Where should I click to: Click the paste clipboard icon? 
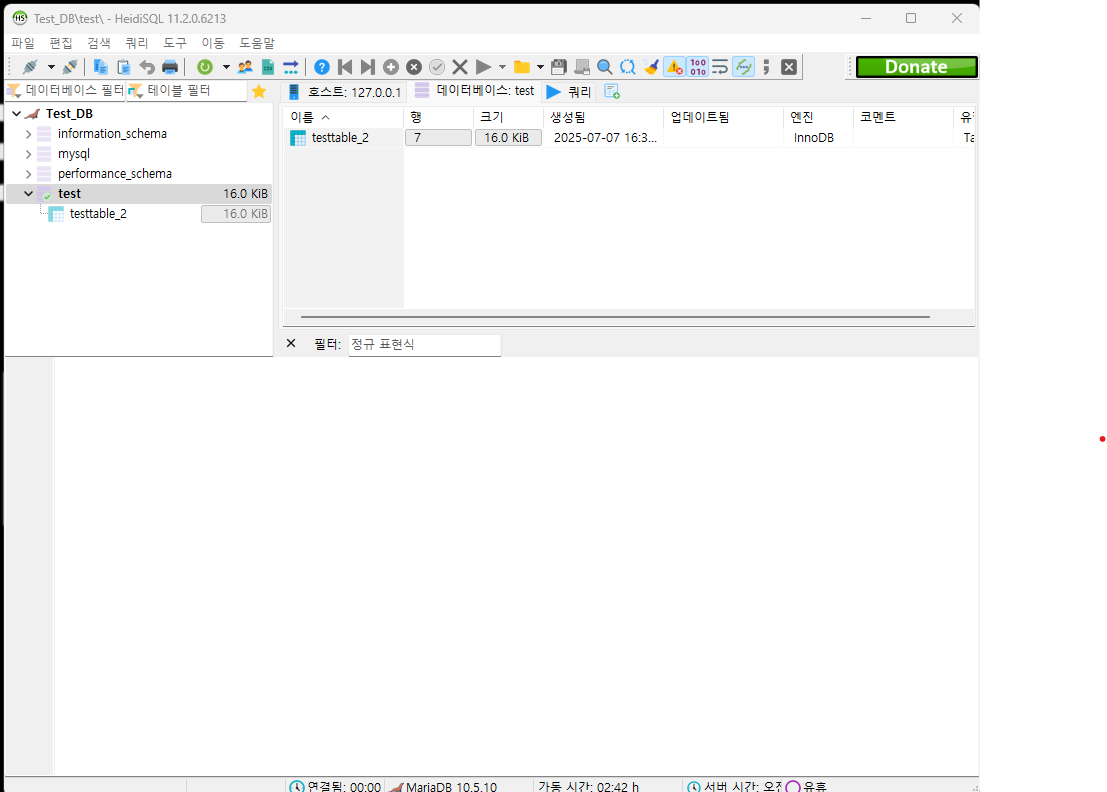124,67
